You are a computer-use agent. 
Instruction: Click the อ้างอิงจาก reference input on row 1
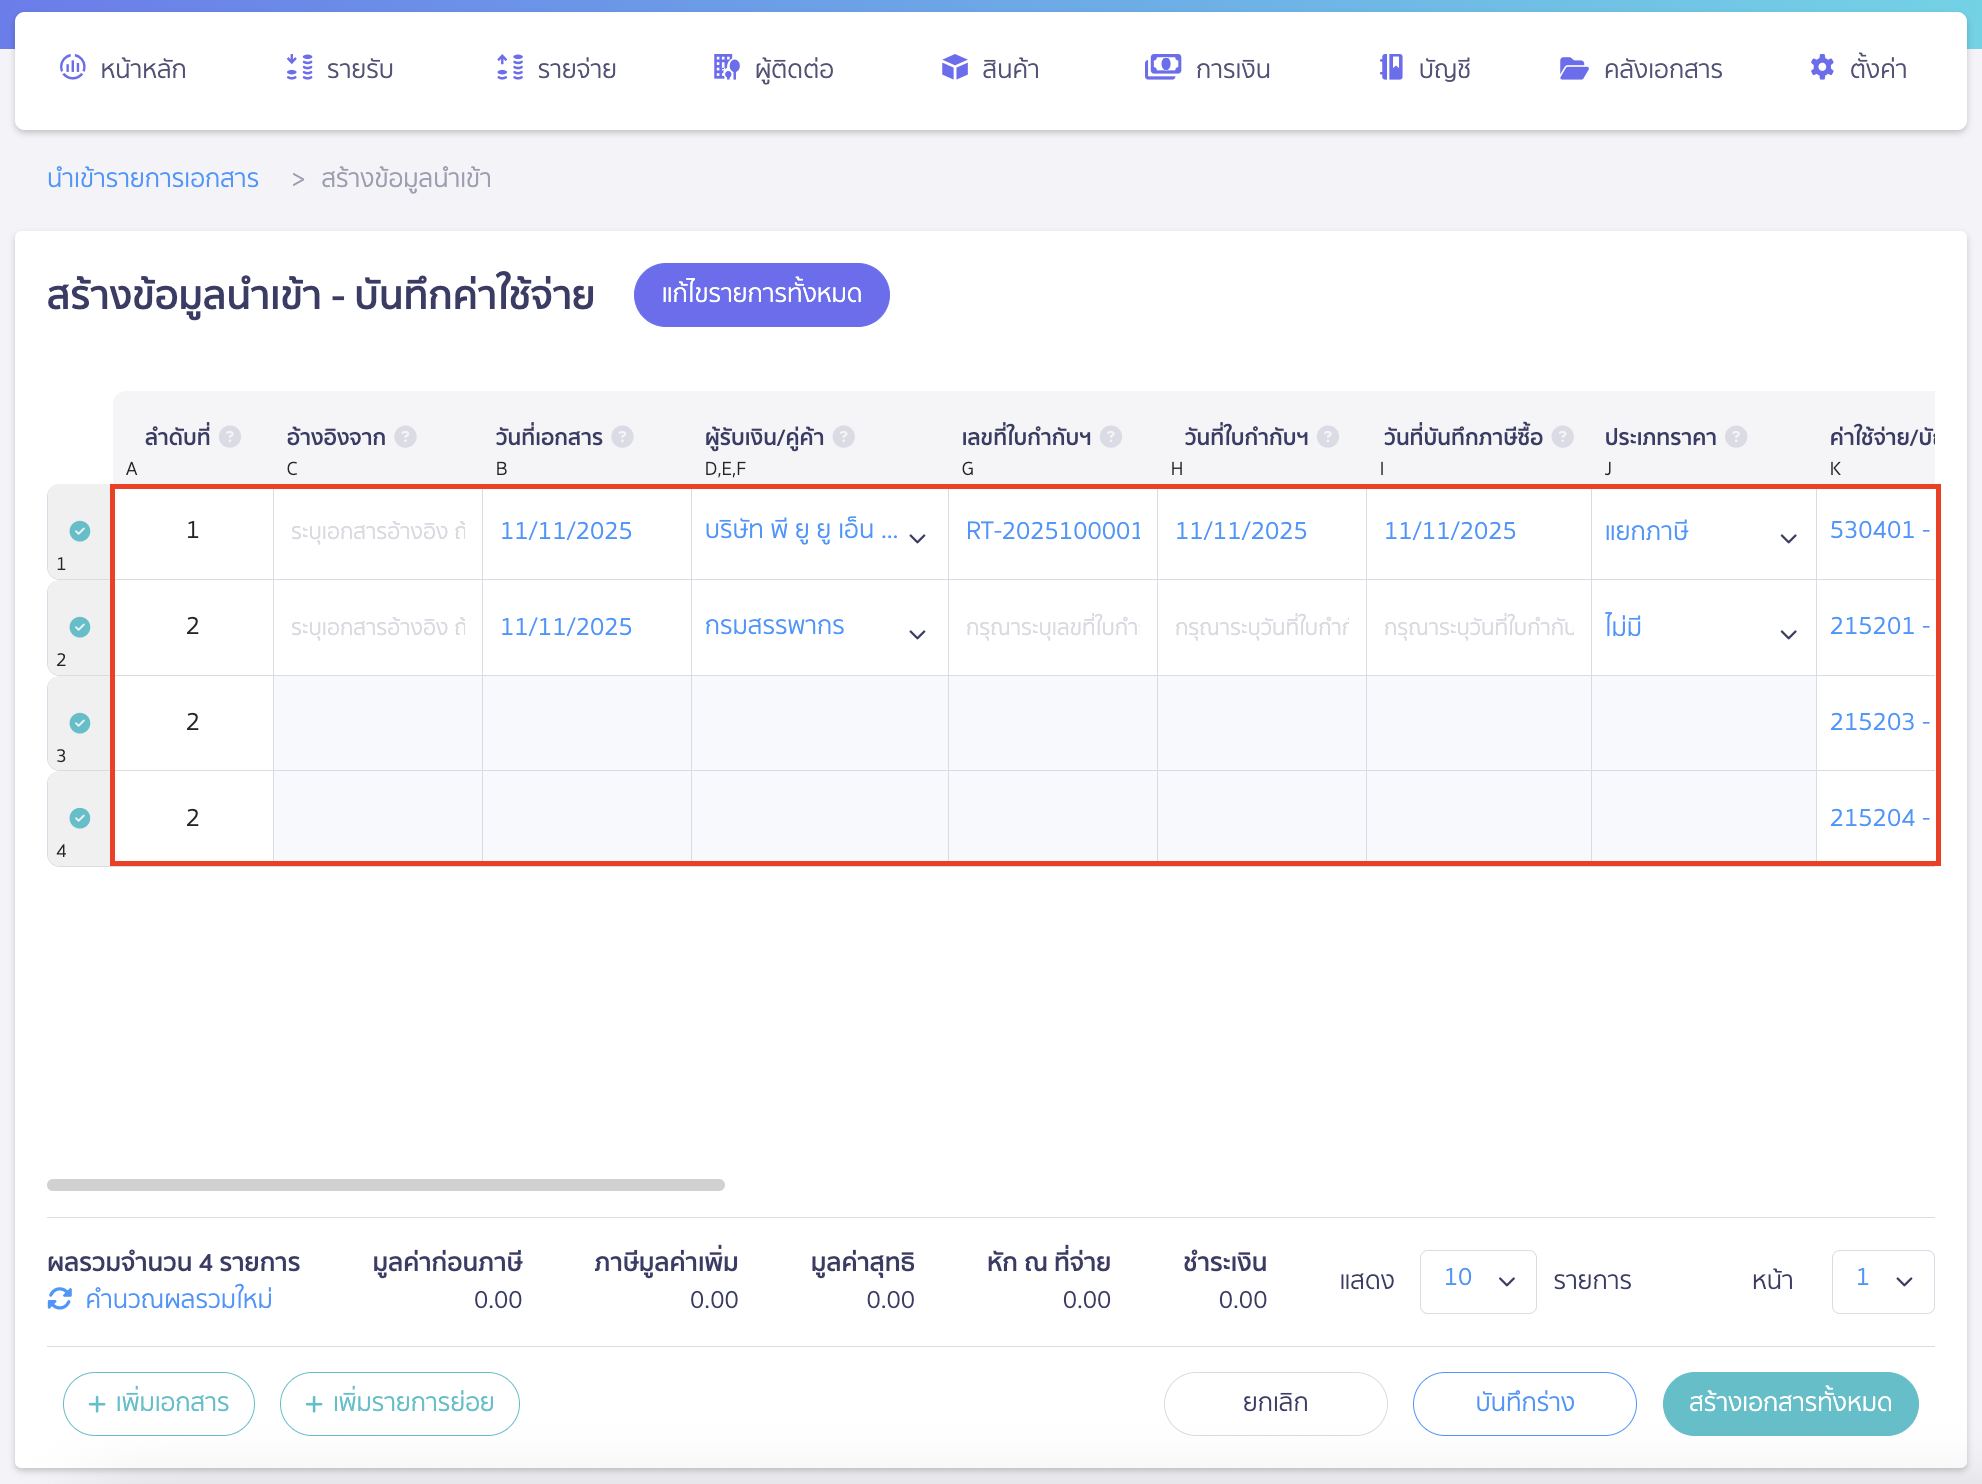[378, 531]
